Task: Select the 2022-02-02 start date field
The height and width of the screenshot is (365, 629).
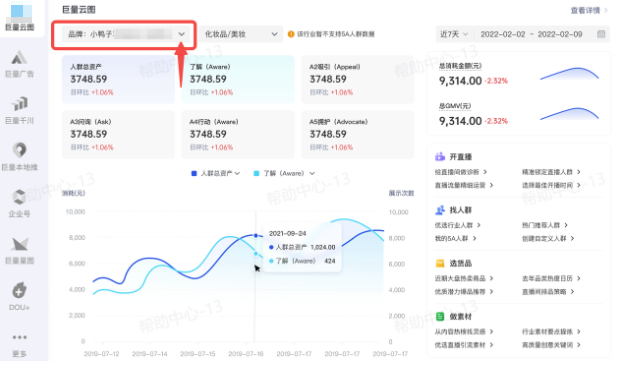Action: tap(503, 34)
